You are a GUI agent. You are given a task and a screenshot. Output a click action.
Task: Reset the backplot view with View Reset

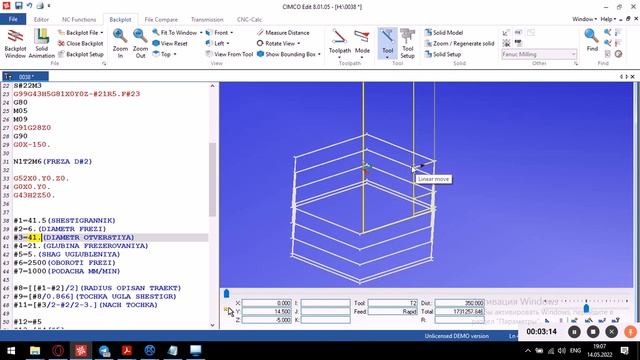pyautogui.click(x=170, y=43)
